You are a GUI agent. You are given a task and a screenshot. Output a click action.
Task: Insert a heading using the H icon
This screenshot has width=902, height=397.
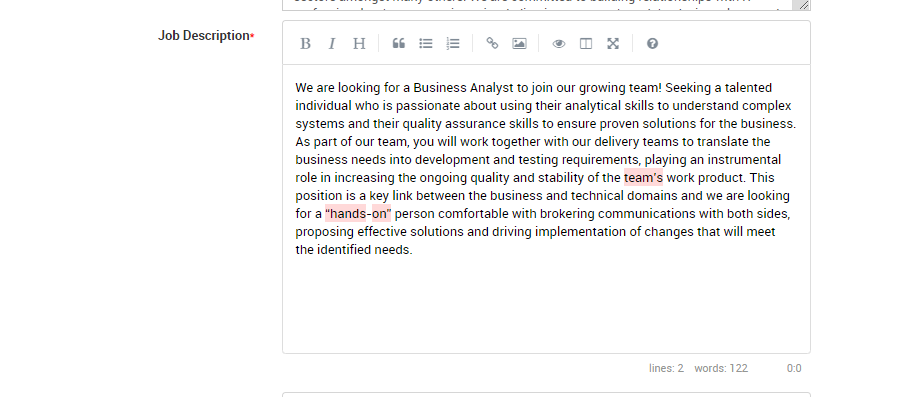click(359, 44)
